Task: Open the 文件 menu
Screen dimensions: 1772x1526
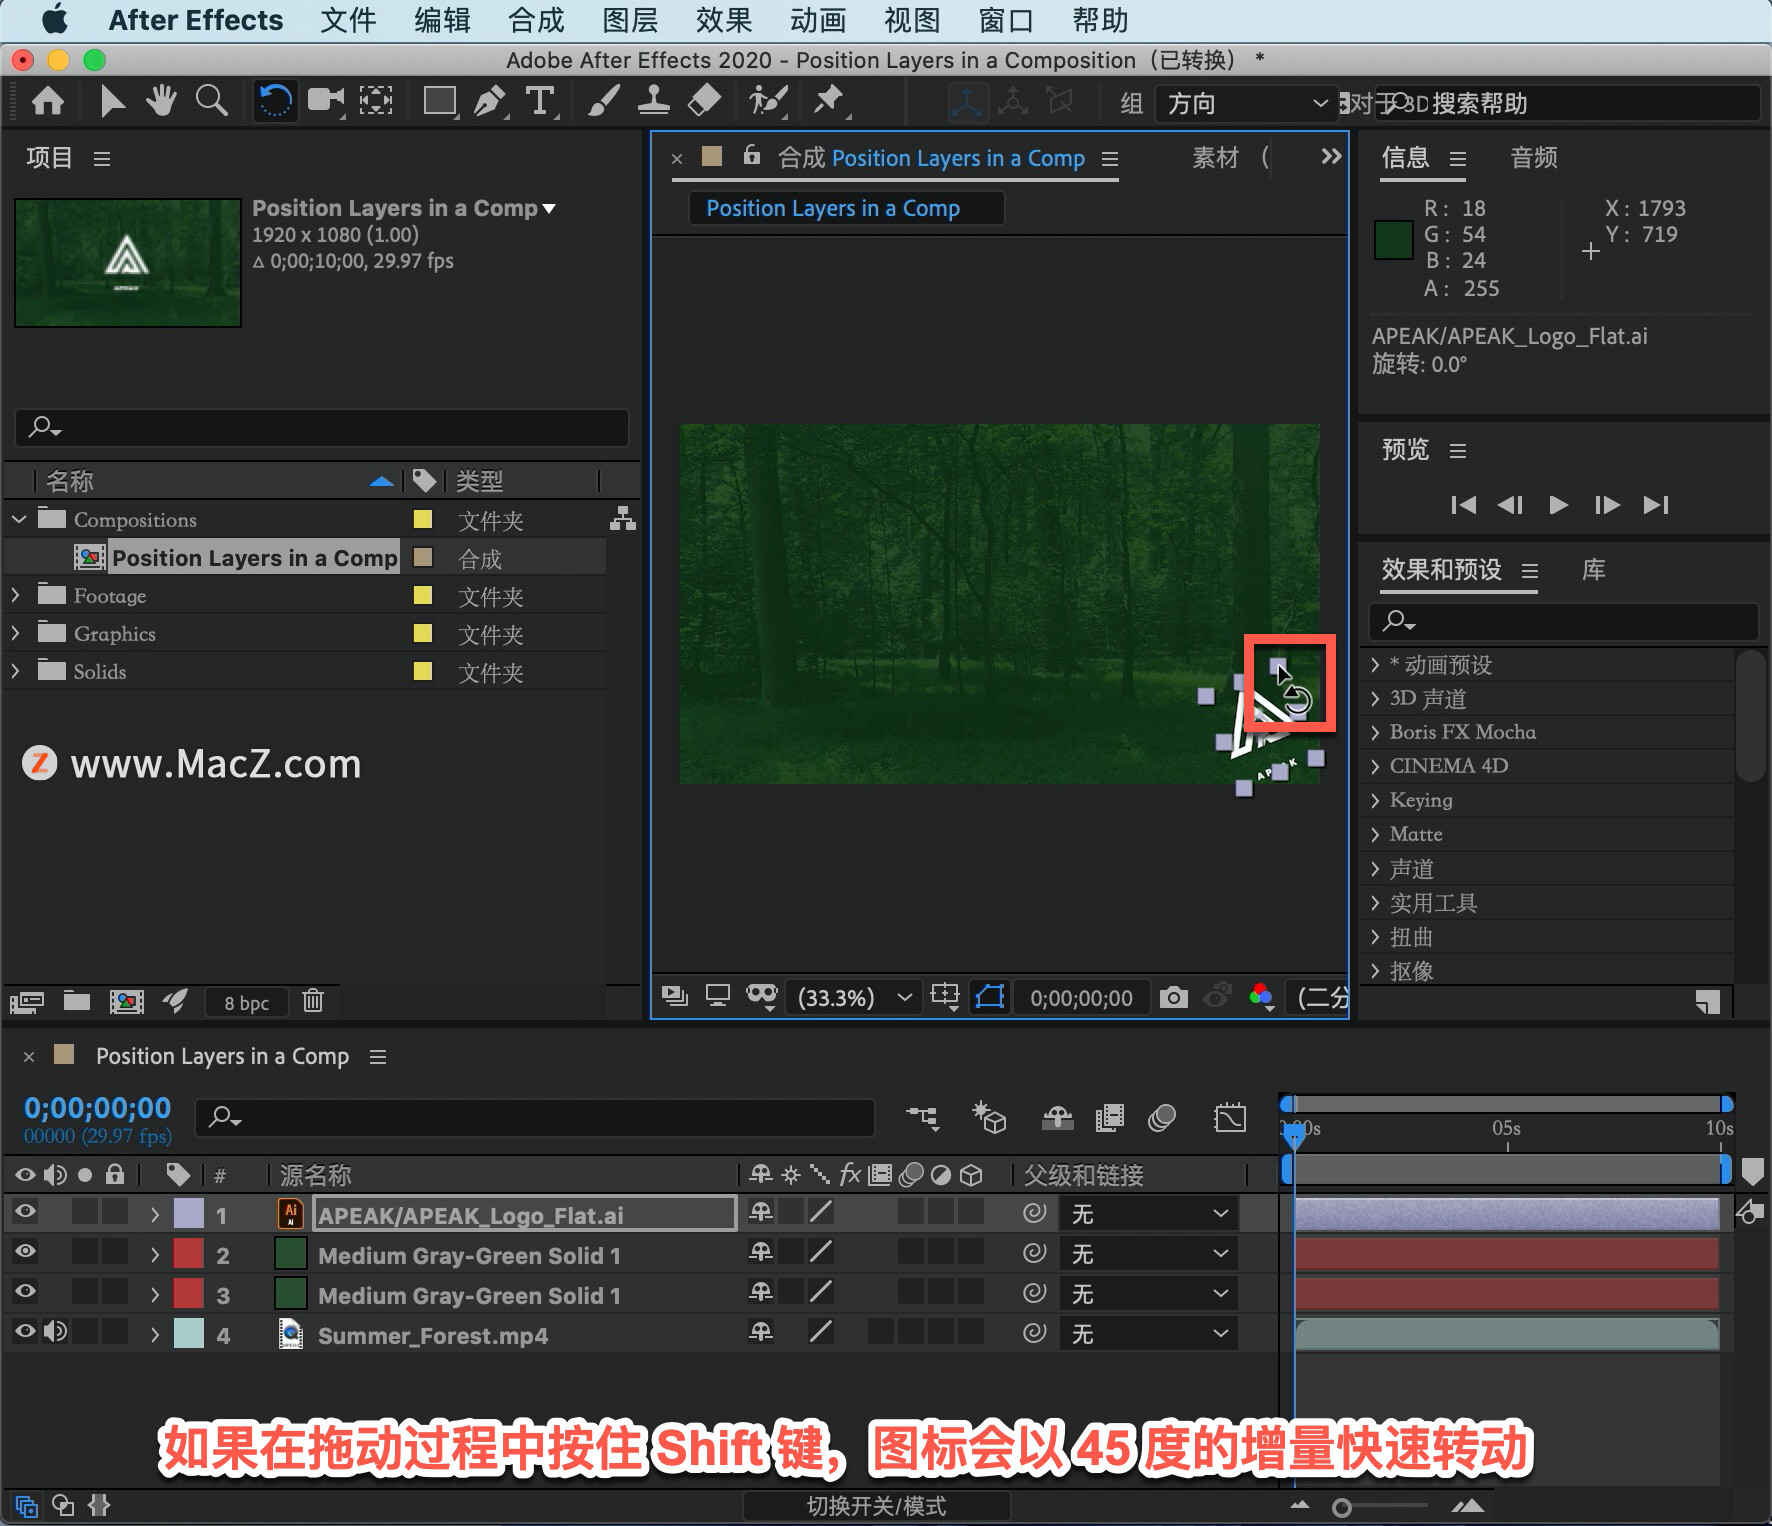Action: pyautogui.click(x=348, y=20)
